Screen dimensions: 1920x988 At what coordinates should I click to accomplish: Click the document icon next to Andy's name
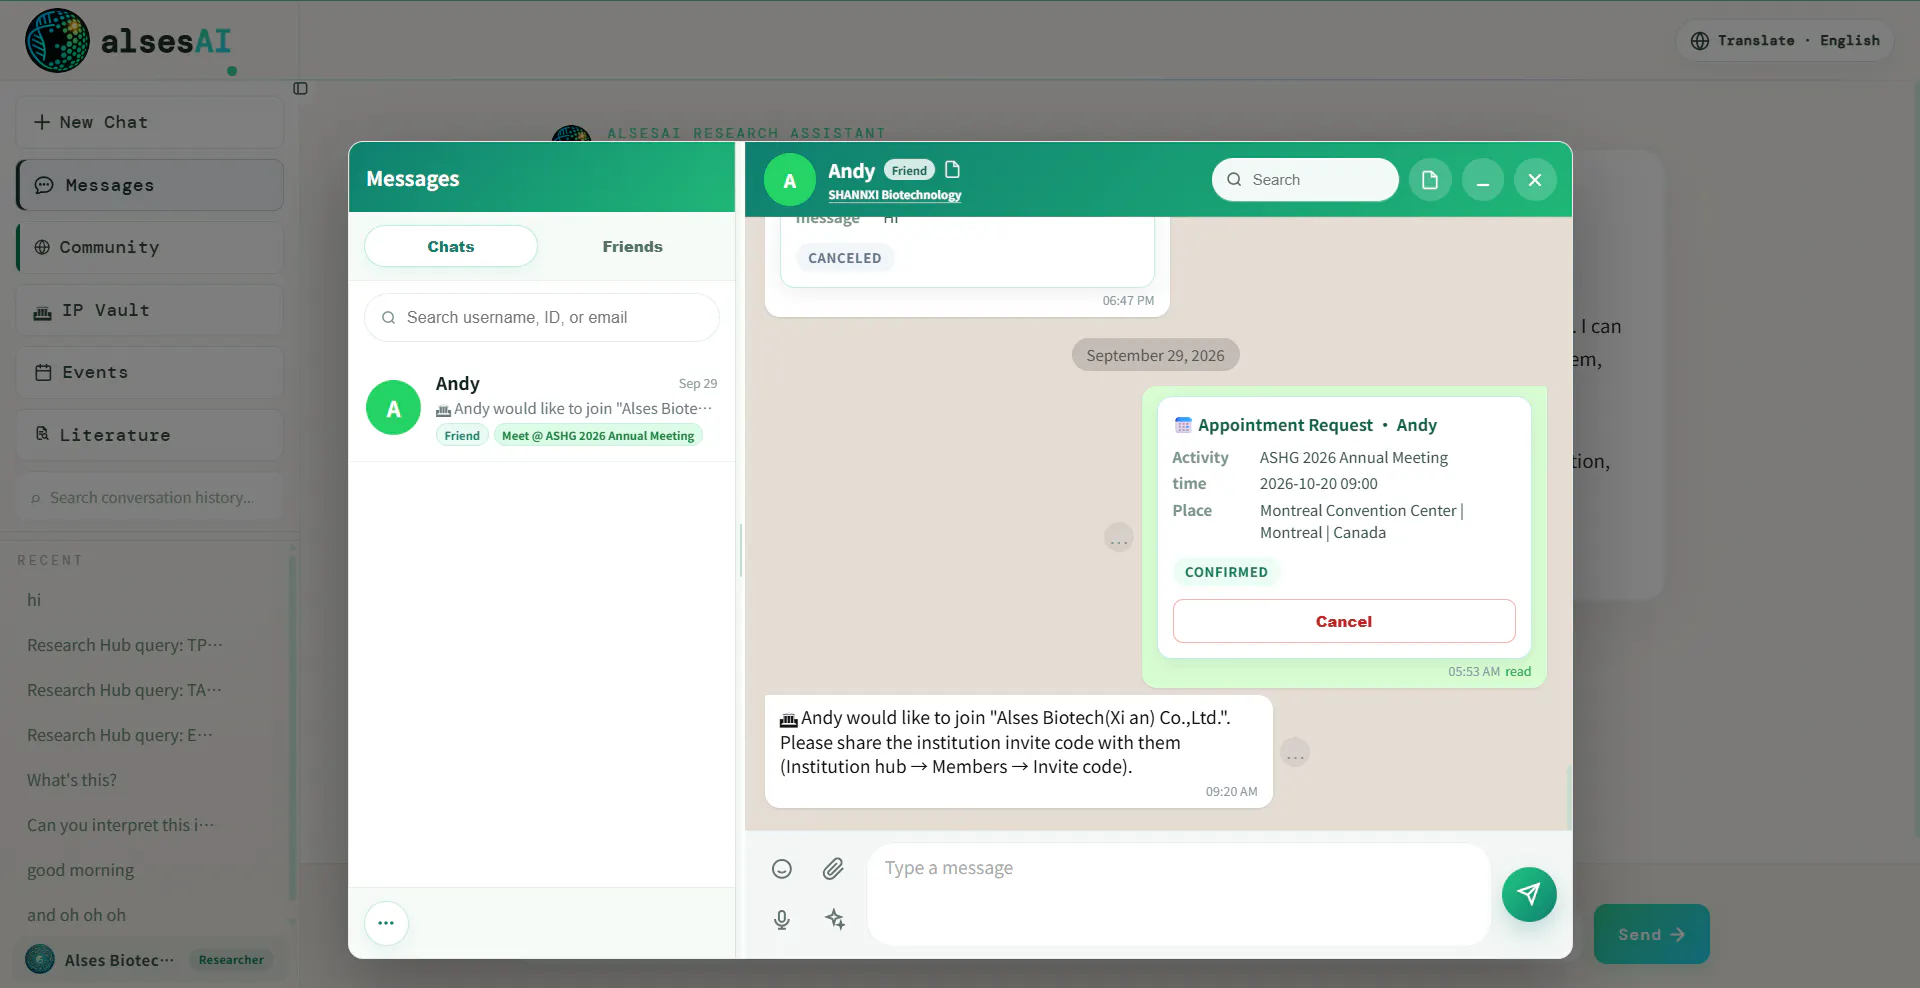point(953,170)
